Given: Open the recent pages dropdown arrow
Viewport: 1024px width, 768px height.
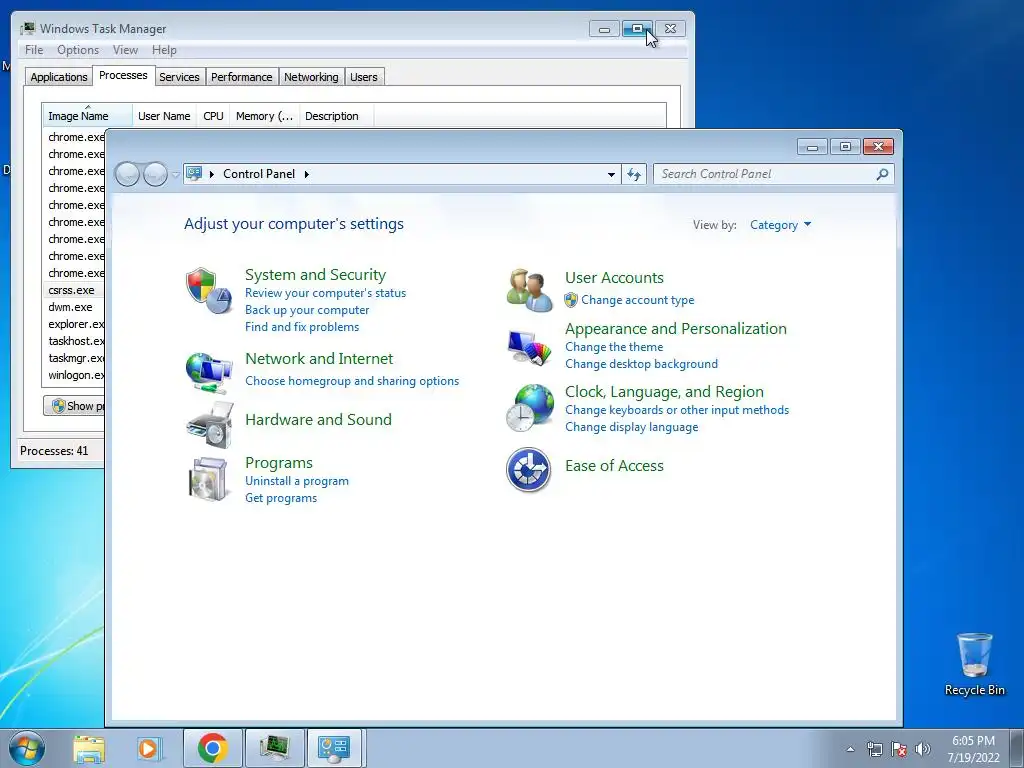Looking at the screenshot, I should tap(175, 174).
